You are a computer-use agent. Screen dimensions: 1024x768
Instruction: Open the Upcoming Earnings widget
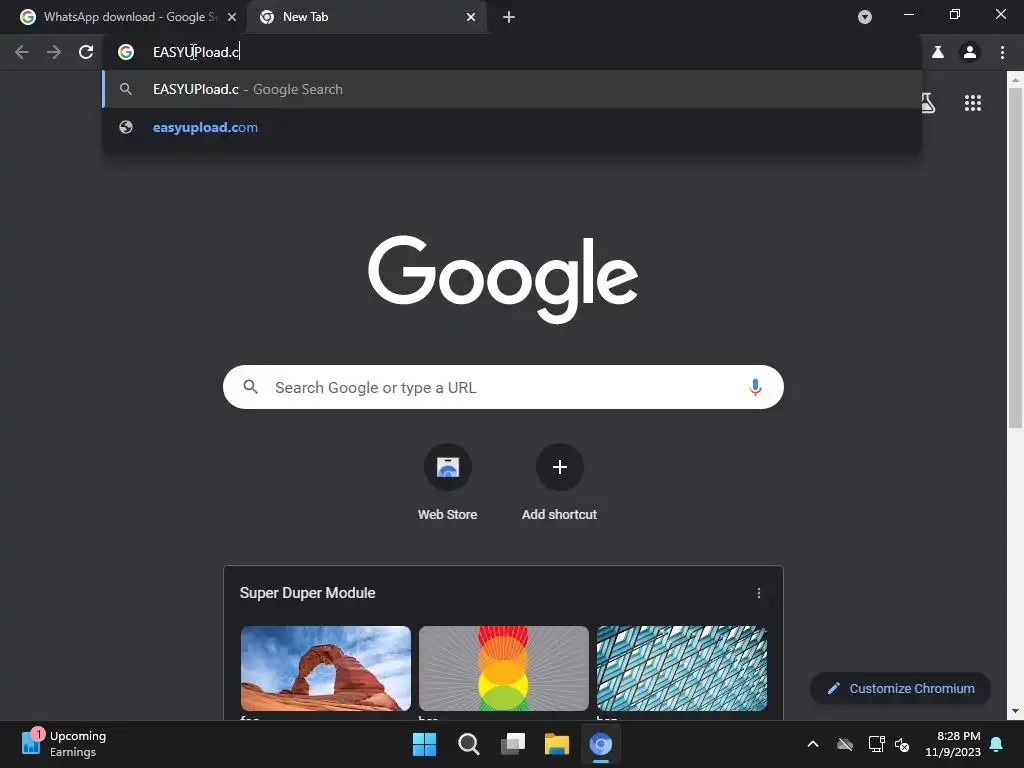tap(64, 744)
